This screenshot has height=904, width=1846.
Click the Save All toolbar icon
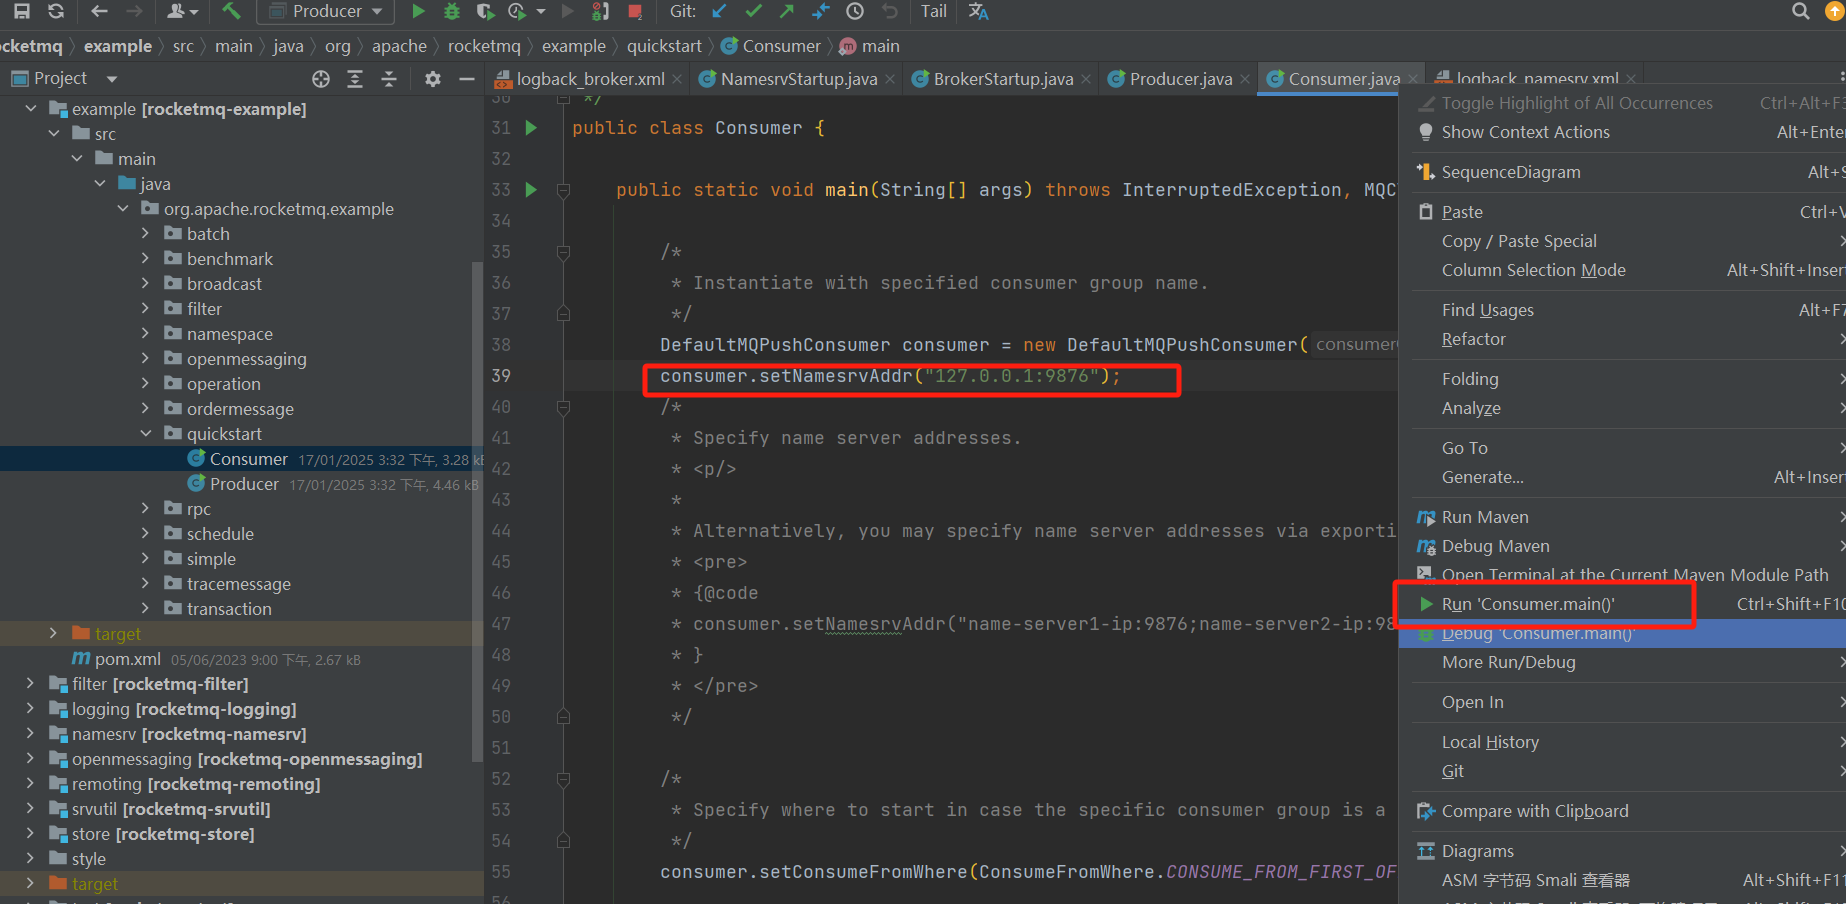coord(21,11)
